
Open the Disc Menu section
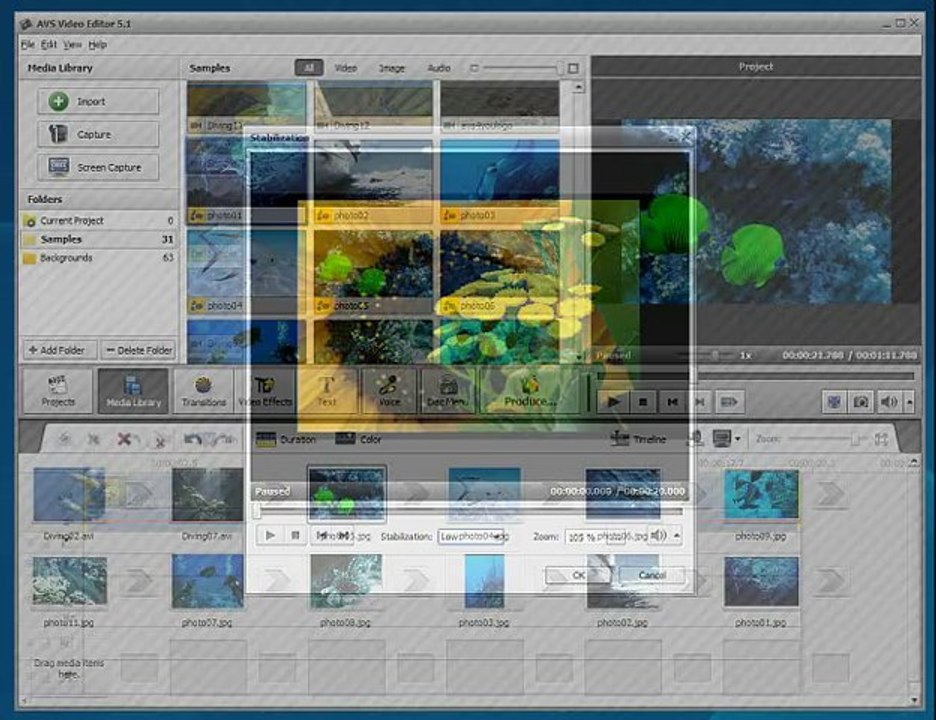pyautogui.click(x=448, y=390)
